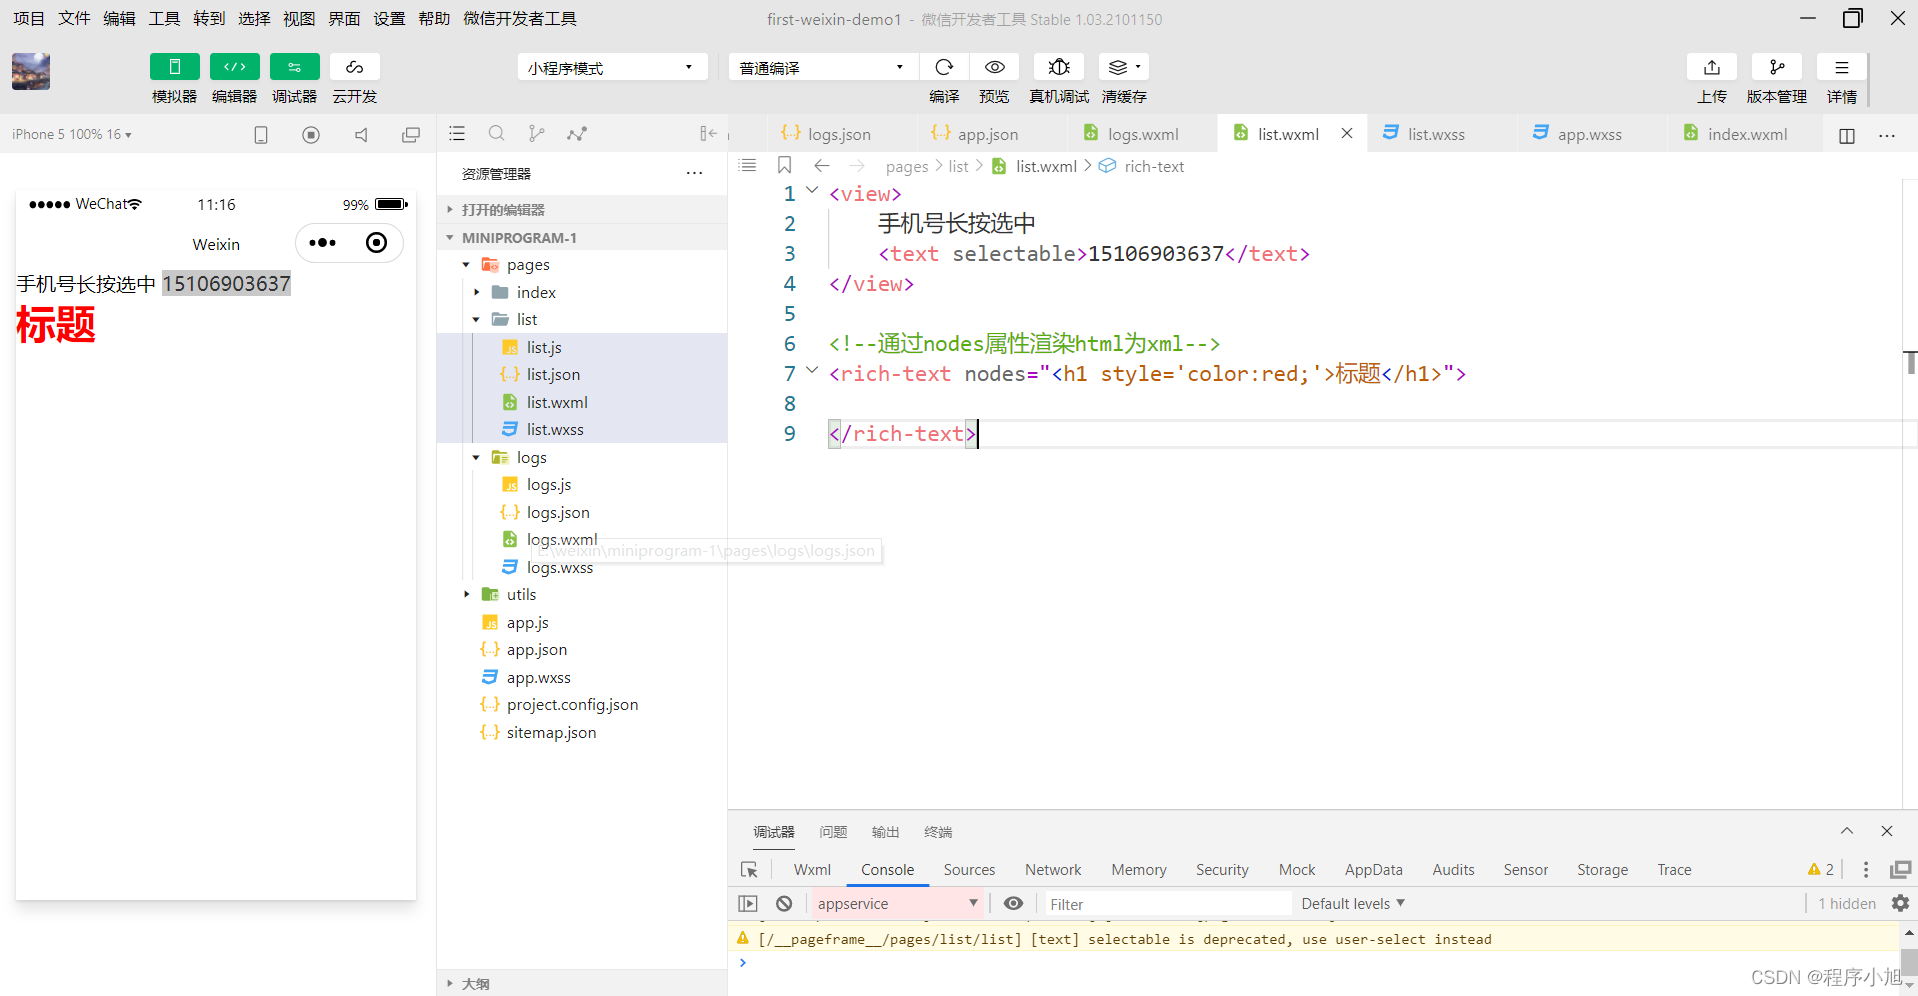The height and width of the screenshot is (996, 1918).
Task: Open version management (版本管理) icon
Action: click(x=1777, y=67)
